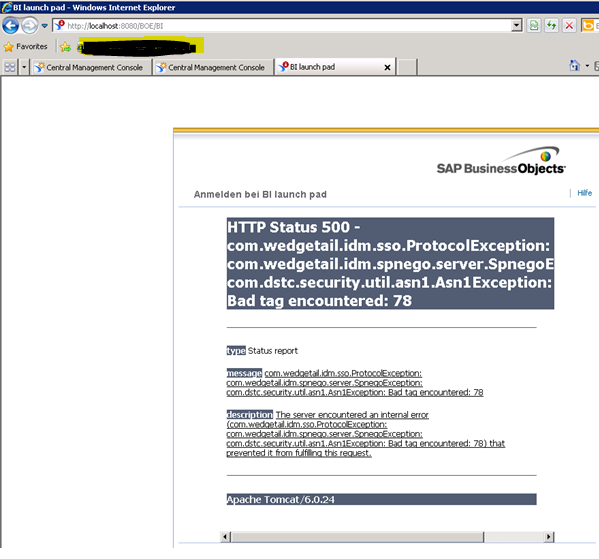Click the Home page icon
The image size is (599, 559).
(x=574, y=65)
